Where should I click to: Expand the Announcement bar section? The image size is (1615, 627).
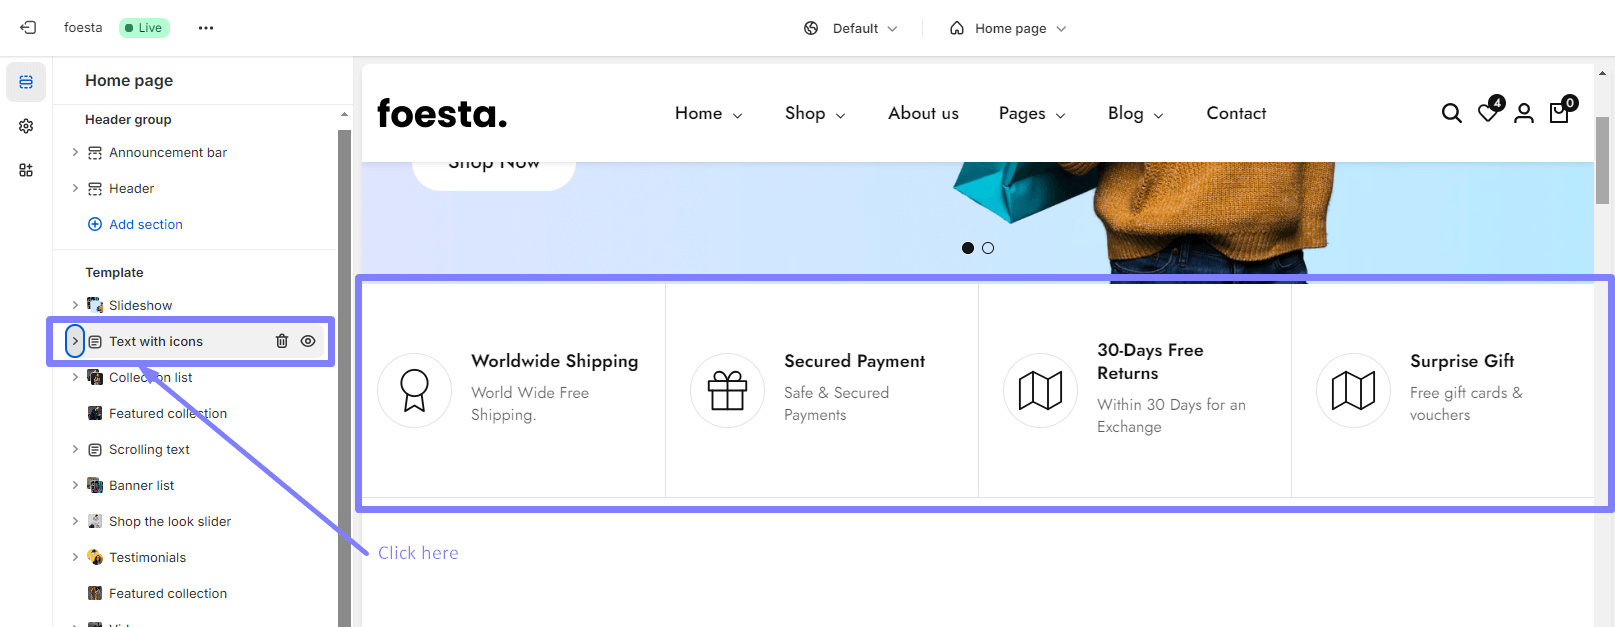point(75,152)
